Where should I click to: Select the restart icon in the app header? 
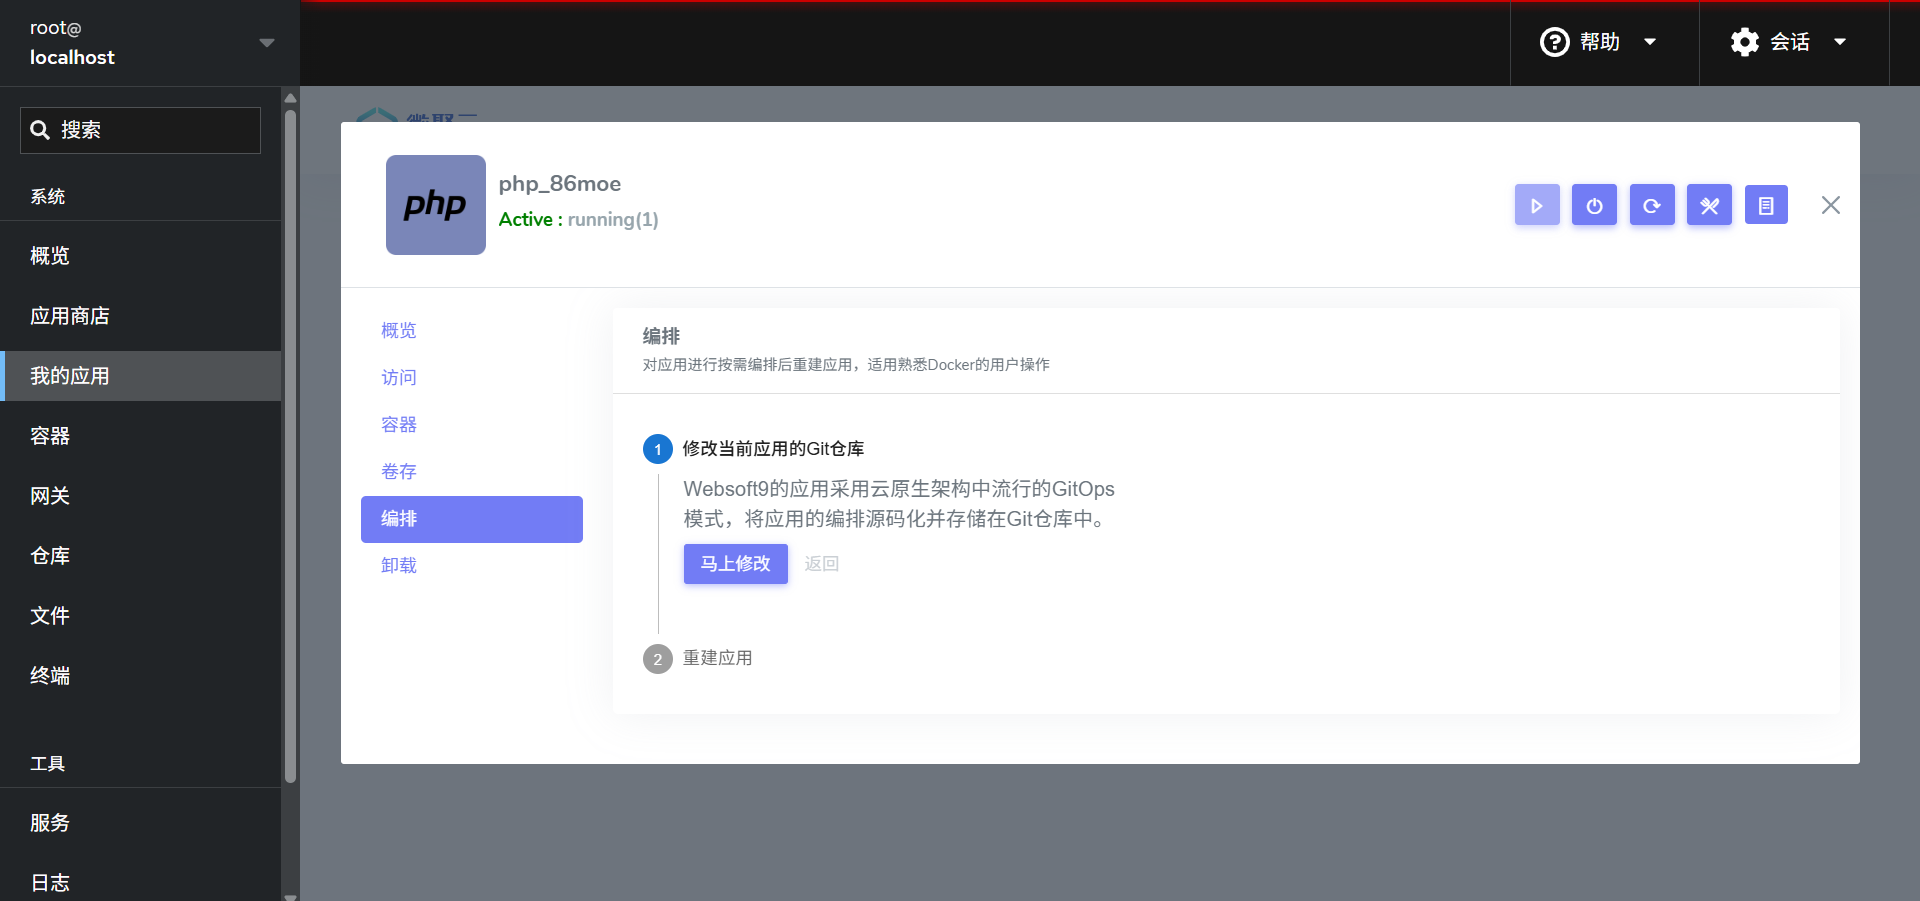[1652, 205]
